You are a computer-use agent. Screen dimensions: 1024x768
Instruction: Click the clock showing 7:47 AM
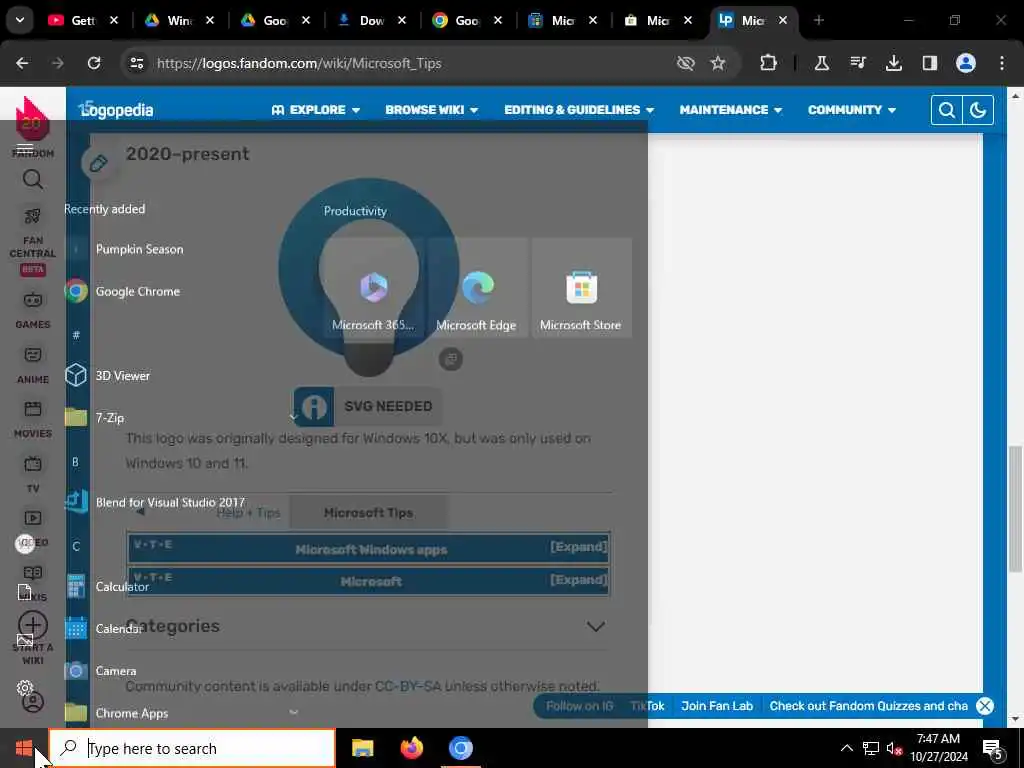click(x=938, y=739)
